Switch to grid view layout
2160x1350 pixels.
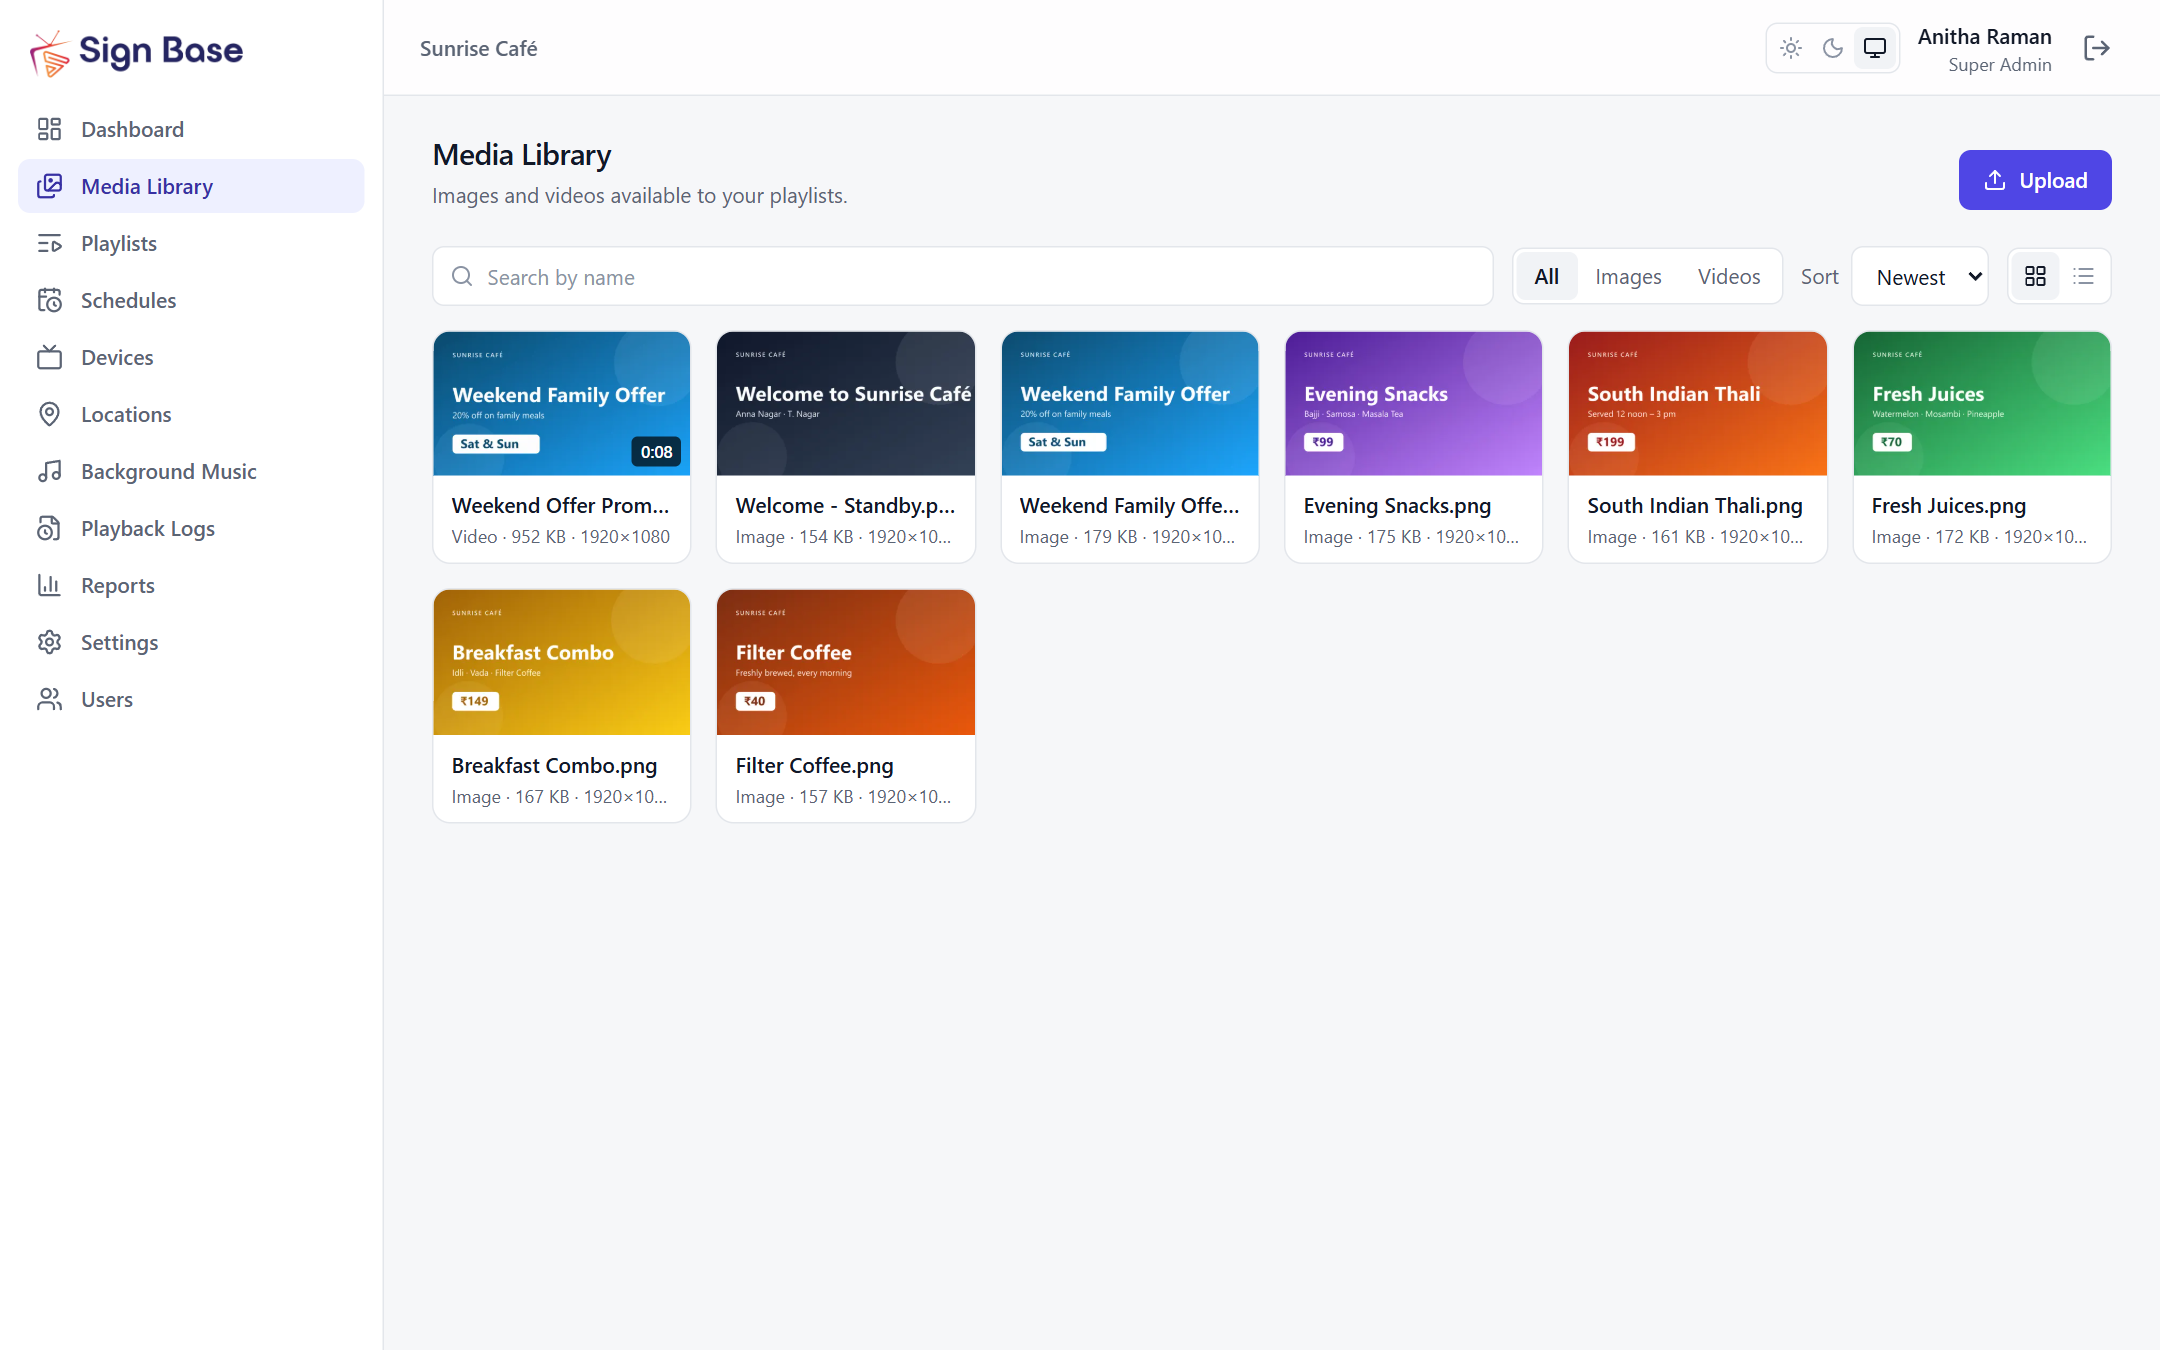click(2035, 276)
